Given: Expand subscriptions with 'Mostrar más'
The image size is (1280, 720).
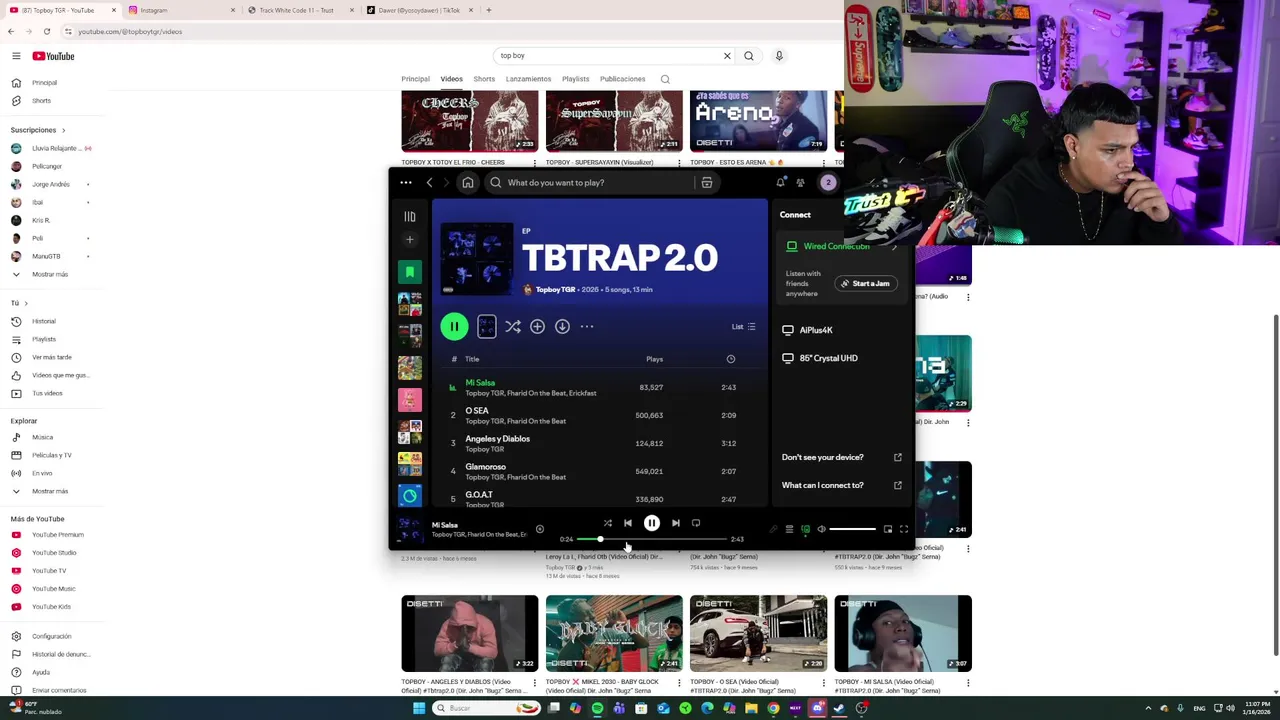Looking at the screenshot, I should coord(49,274).
